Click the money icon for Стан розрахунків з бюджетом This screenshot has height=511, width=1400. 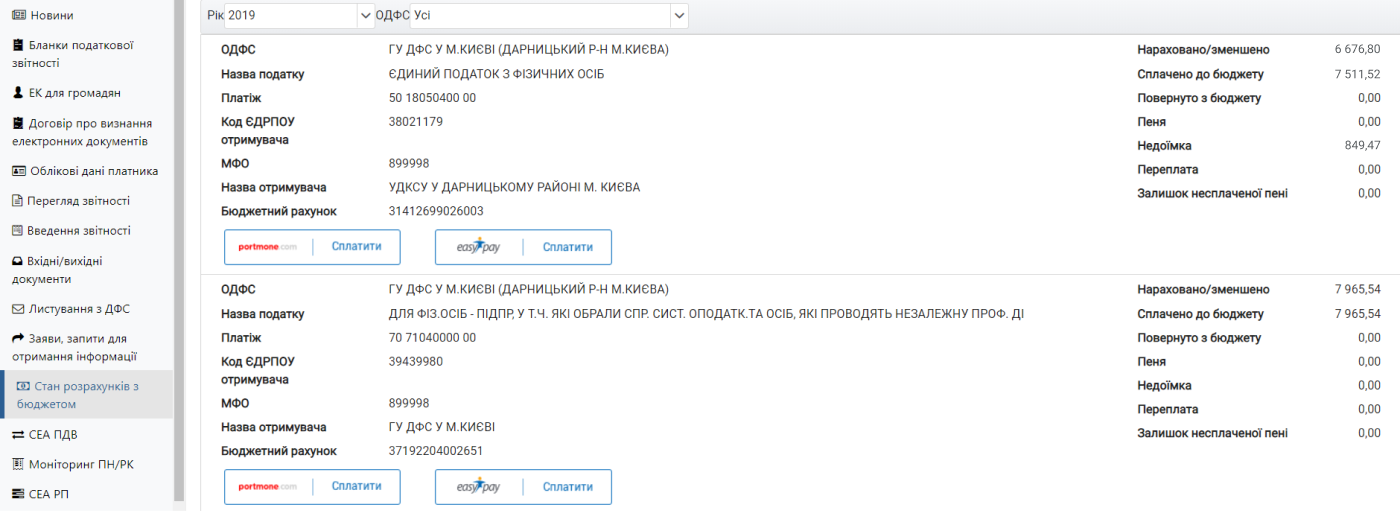pyautogui.click(x=23, y=386)
